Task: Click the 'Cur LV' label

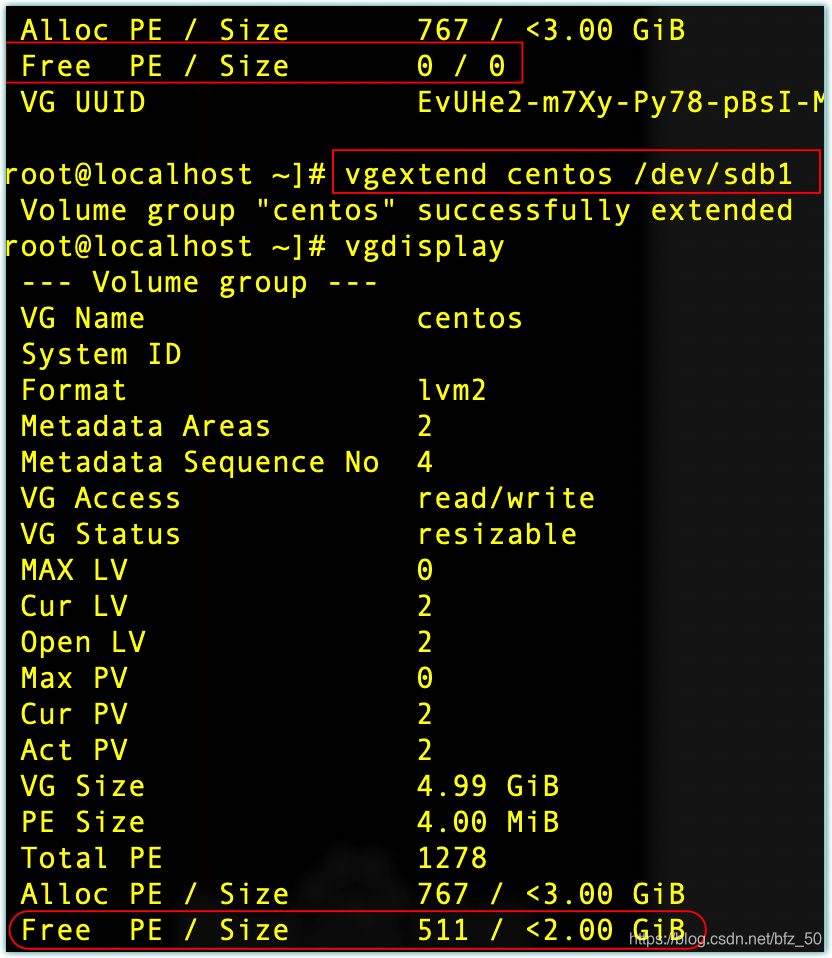Action: [x=74, y=607]
